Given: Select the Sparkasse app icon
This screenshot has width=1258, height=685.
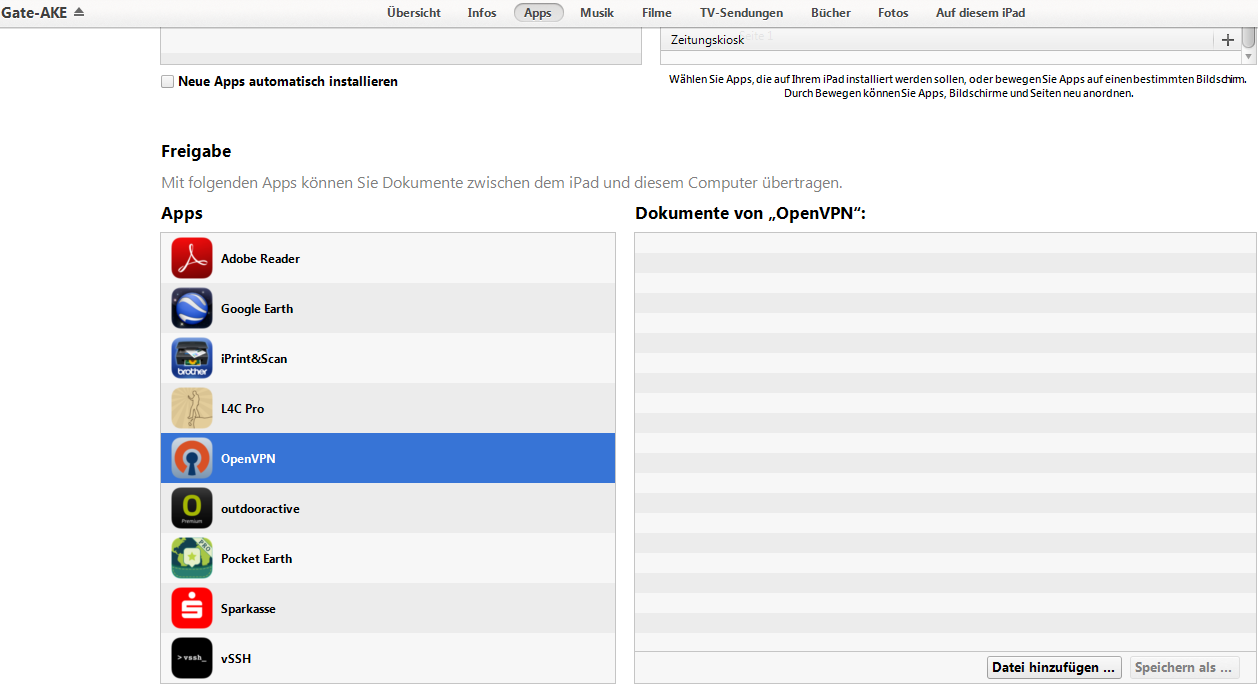Looking at the screenshot, I should (191, 608).
